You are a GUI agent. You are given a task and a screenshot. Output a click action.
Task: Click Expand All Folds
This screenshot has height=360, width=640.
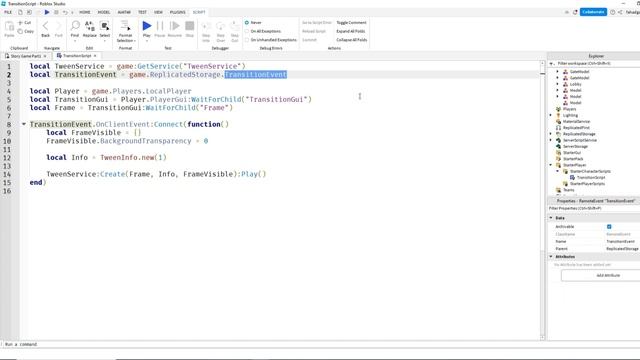351,31
